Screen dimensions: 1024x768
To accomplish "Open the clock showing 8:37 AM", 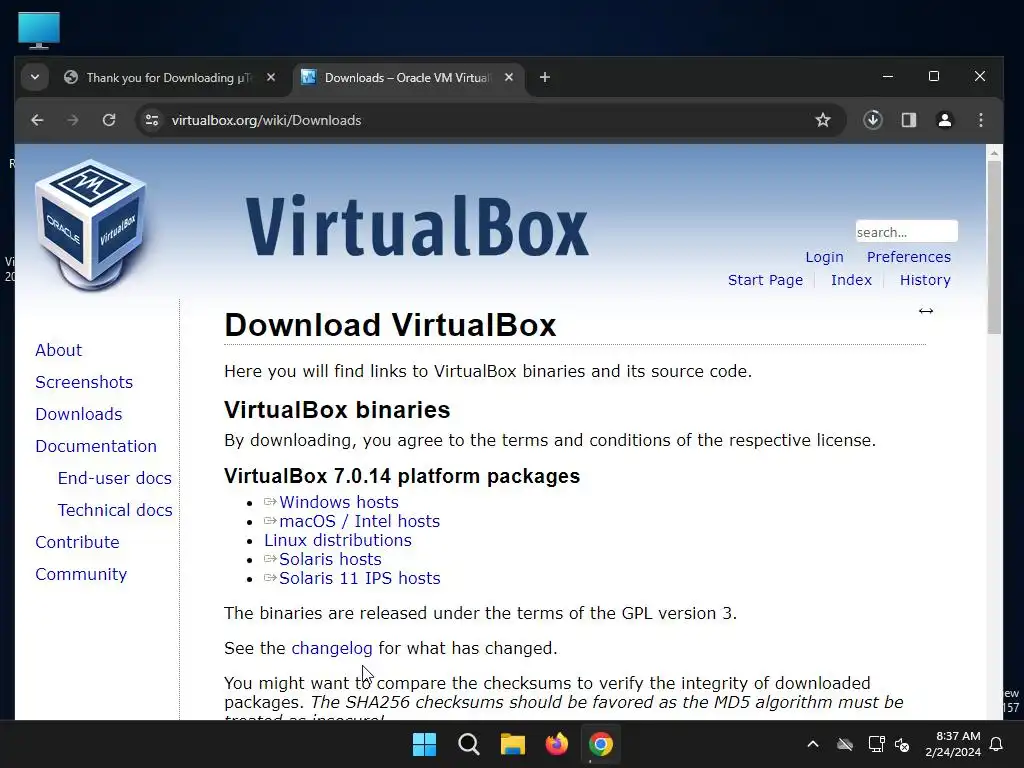I will pyautogui.click(x=953, y=744).
